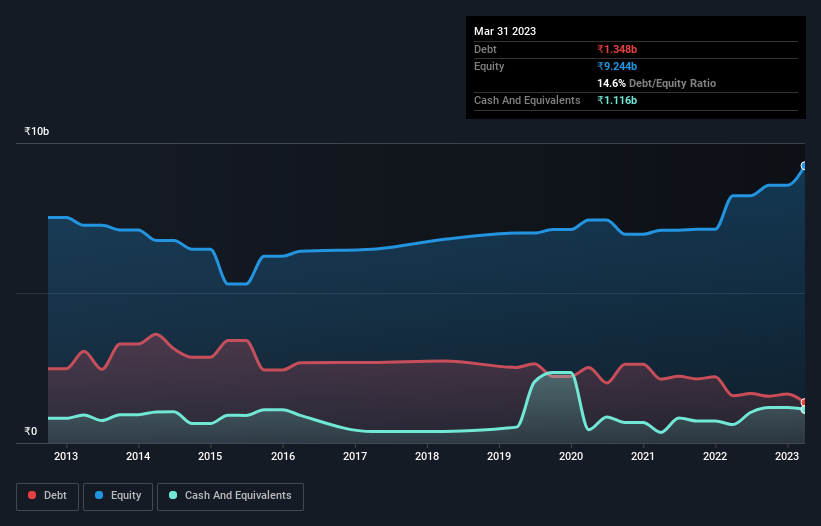Viewport: 821px width, 526px height.
Task: Click the Debt row label in tooltip
Action: [x=485, y=49]
